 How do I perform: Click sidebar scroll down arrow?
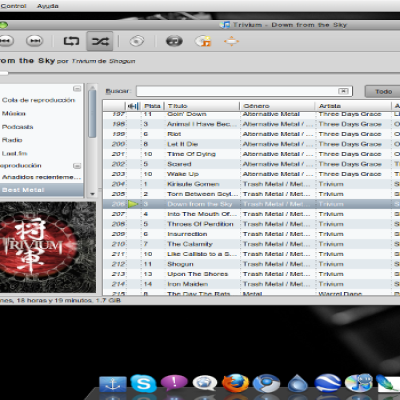[92, 194]
